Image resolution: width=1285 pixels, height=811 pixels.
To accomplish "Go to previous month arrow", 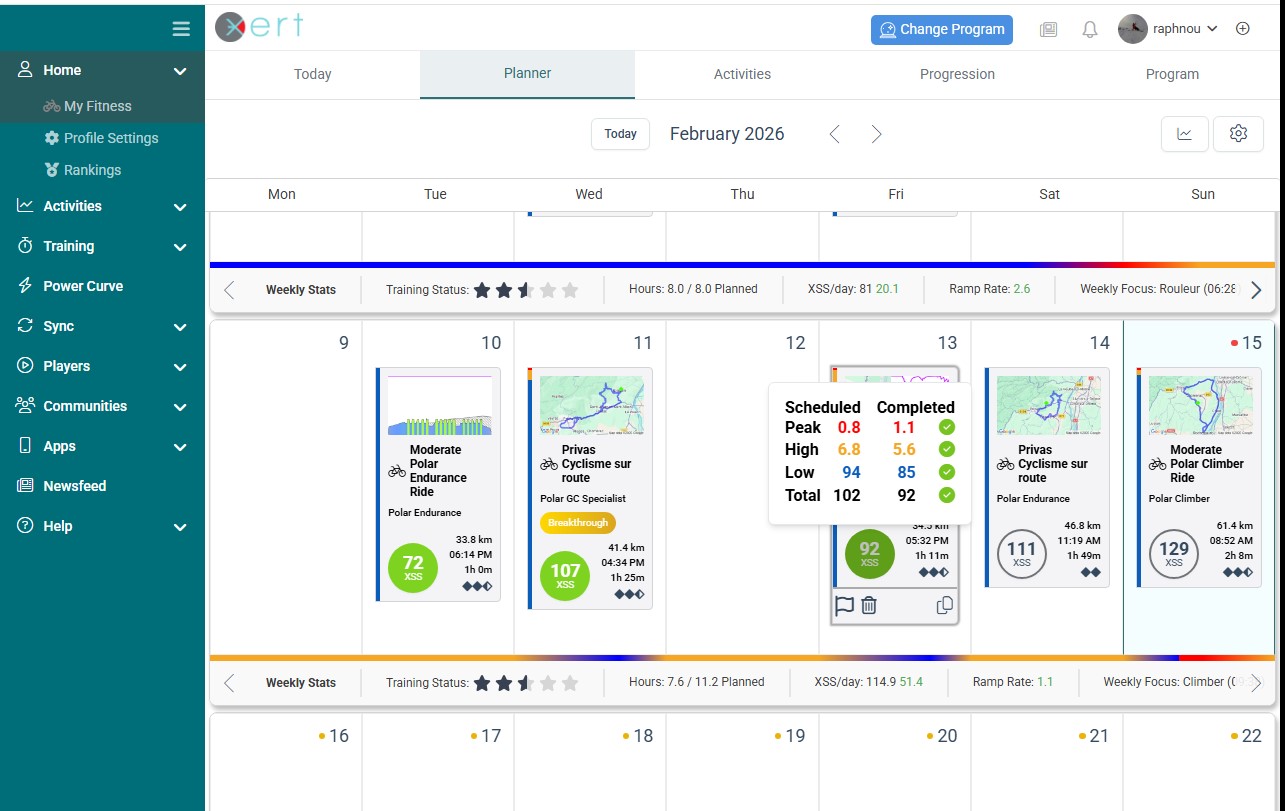I will pyautogui.click(x=835, y=134).
